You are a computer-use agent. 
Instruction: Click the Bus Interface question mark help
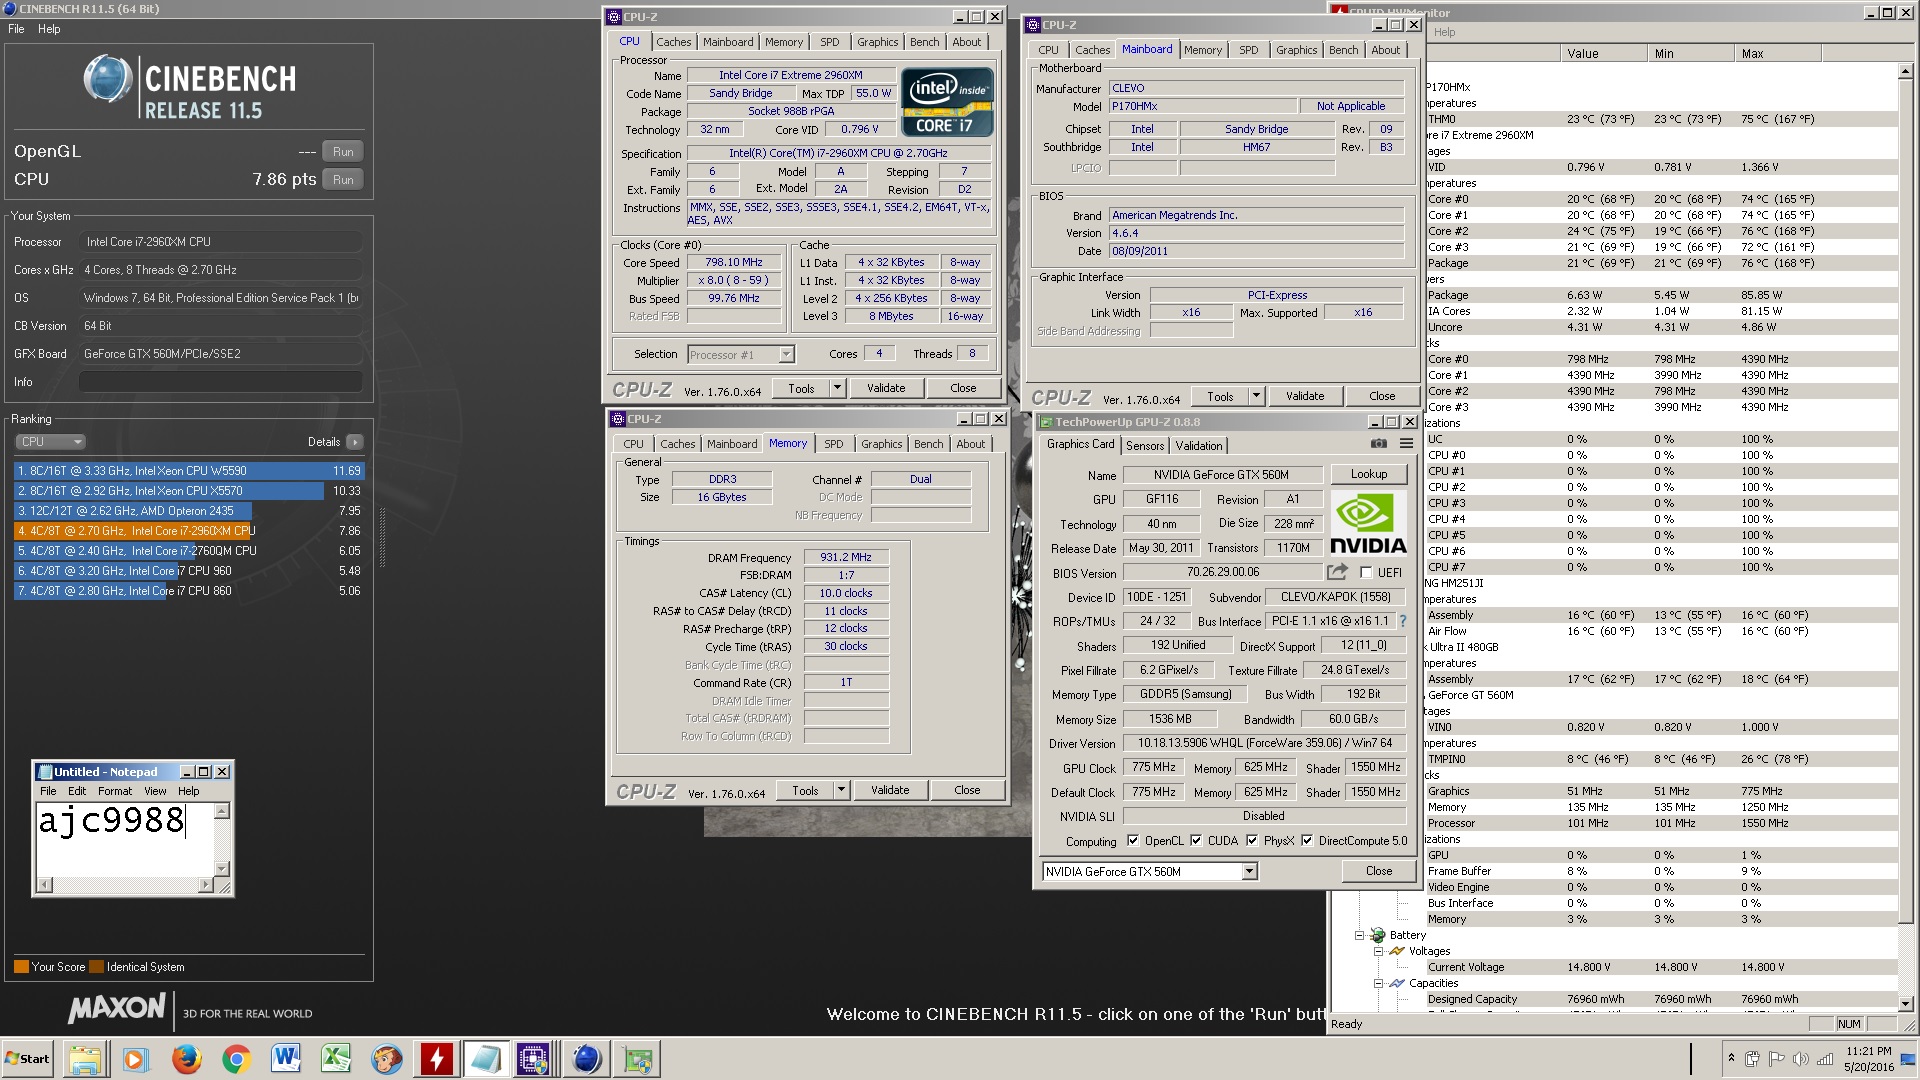point(1402,621)
